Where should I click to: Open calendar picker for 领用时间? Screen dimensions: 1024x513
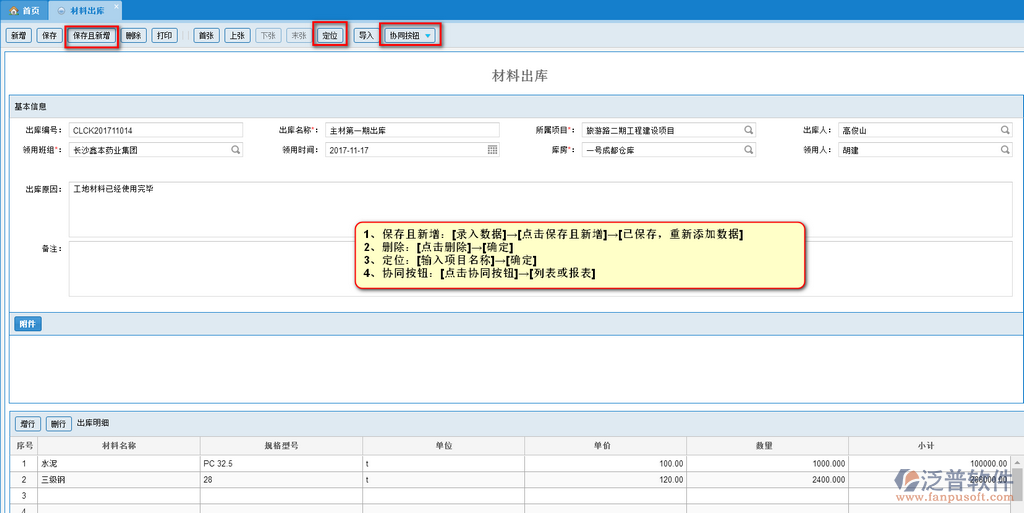[x=492, y=150]
